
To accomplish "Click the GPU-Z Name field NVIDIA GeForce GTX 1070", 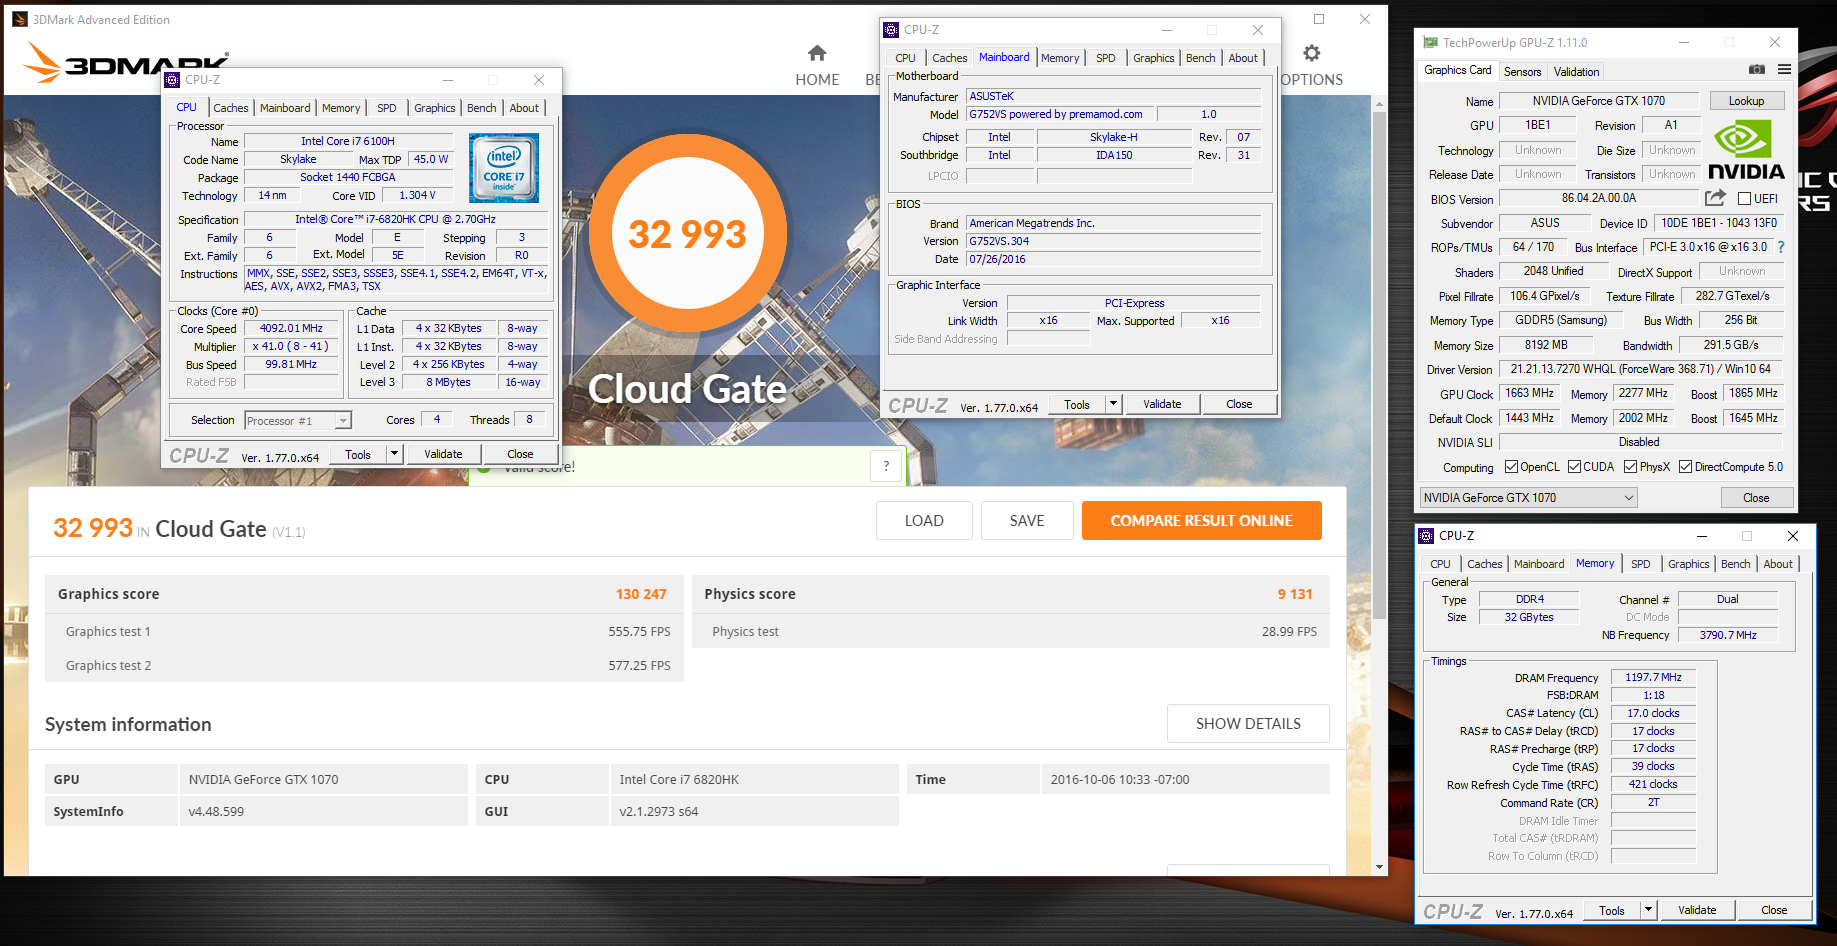I will pos(1598,101).
